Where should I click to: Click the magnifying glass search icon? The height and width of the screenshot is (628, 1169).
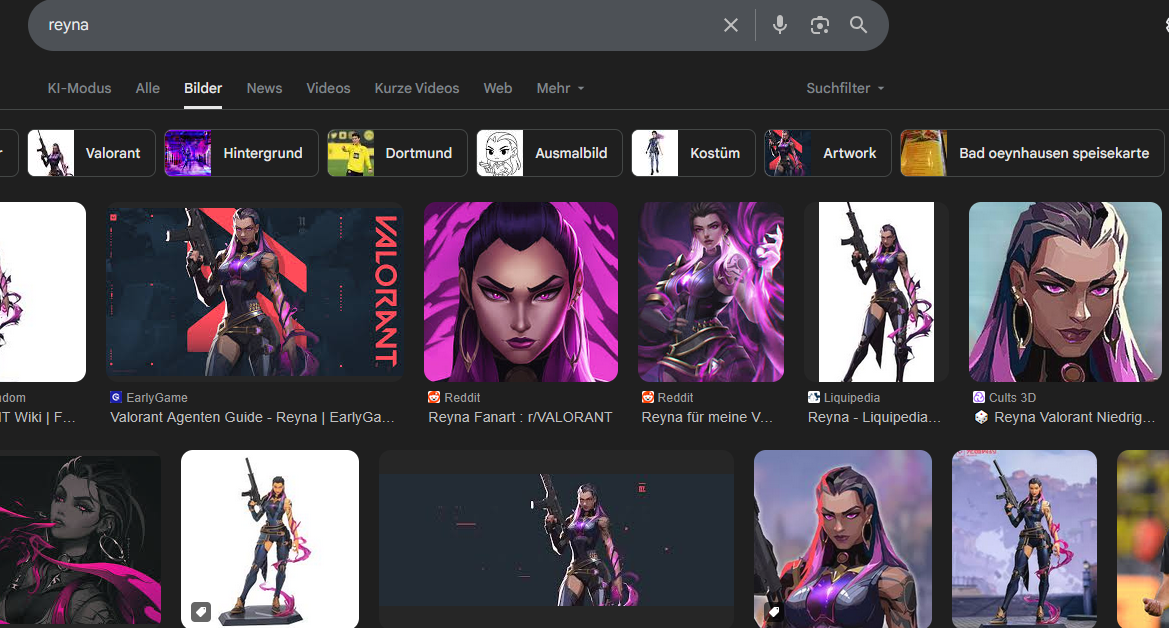[x=859, y=25]
